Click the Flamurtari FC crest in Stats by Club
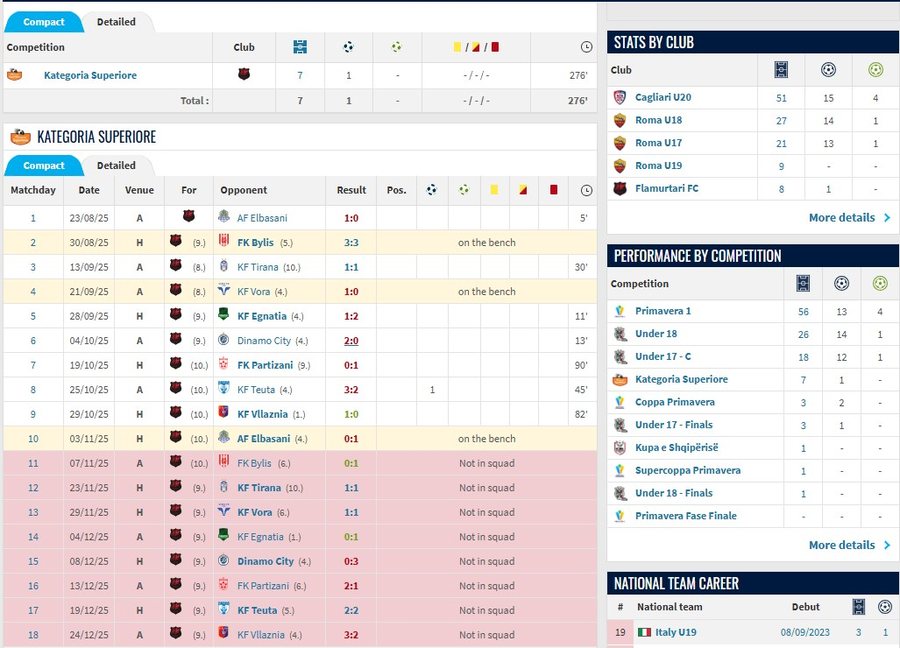 (x=620, y=188)
